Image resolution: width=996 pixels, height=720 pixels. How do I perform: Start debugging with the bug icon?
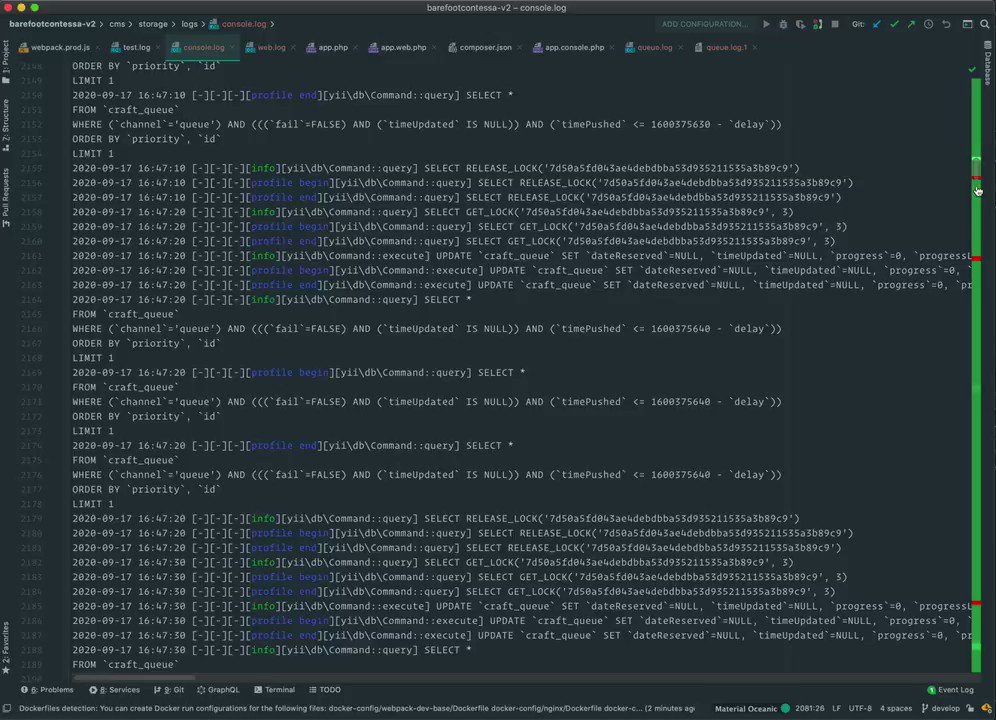click(x=783, y=24)
